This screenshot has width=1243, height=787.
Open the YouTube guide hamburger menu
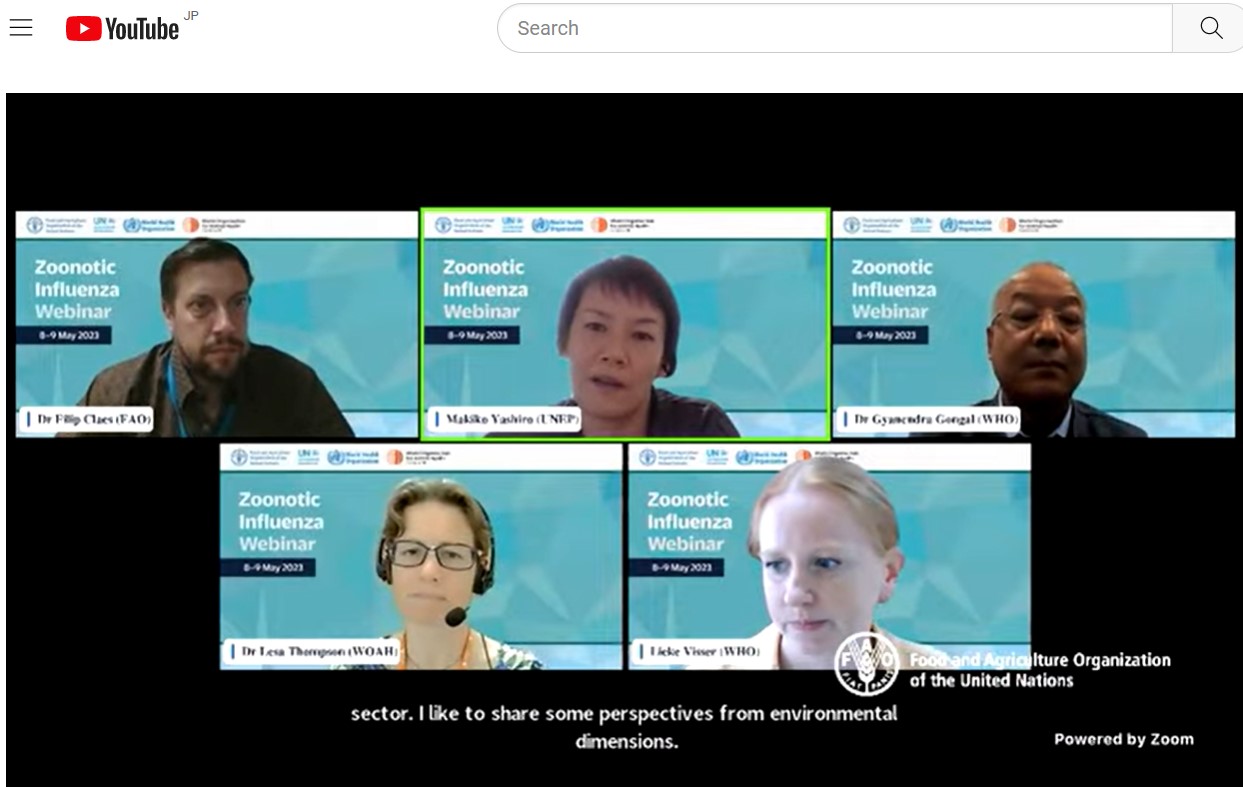(21, 28)
